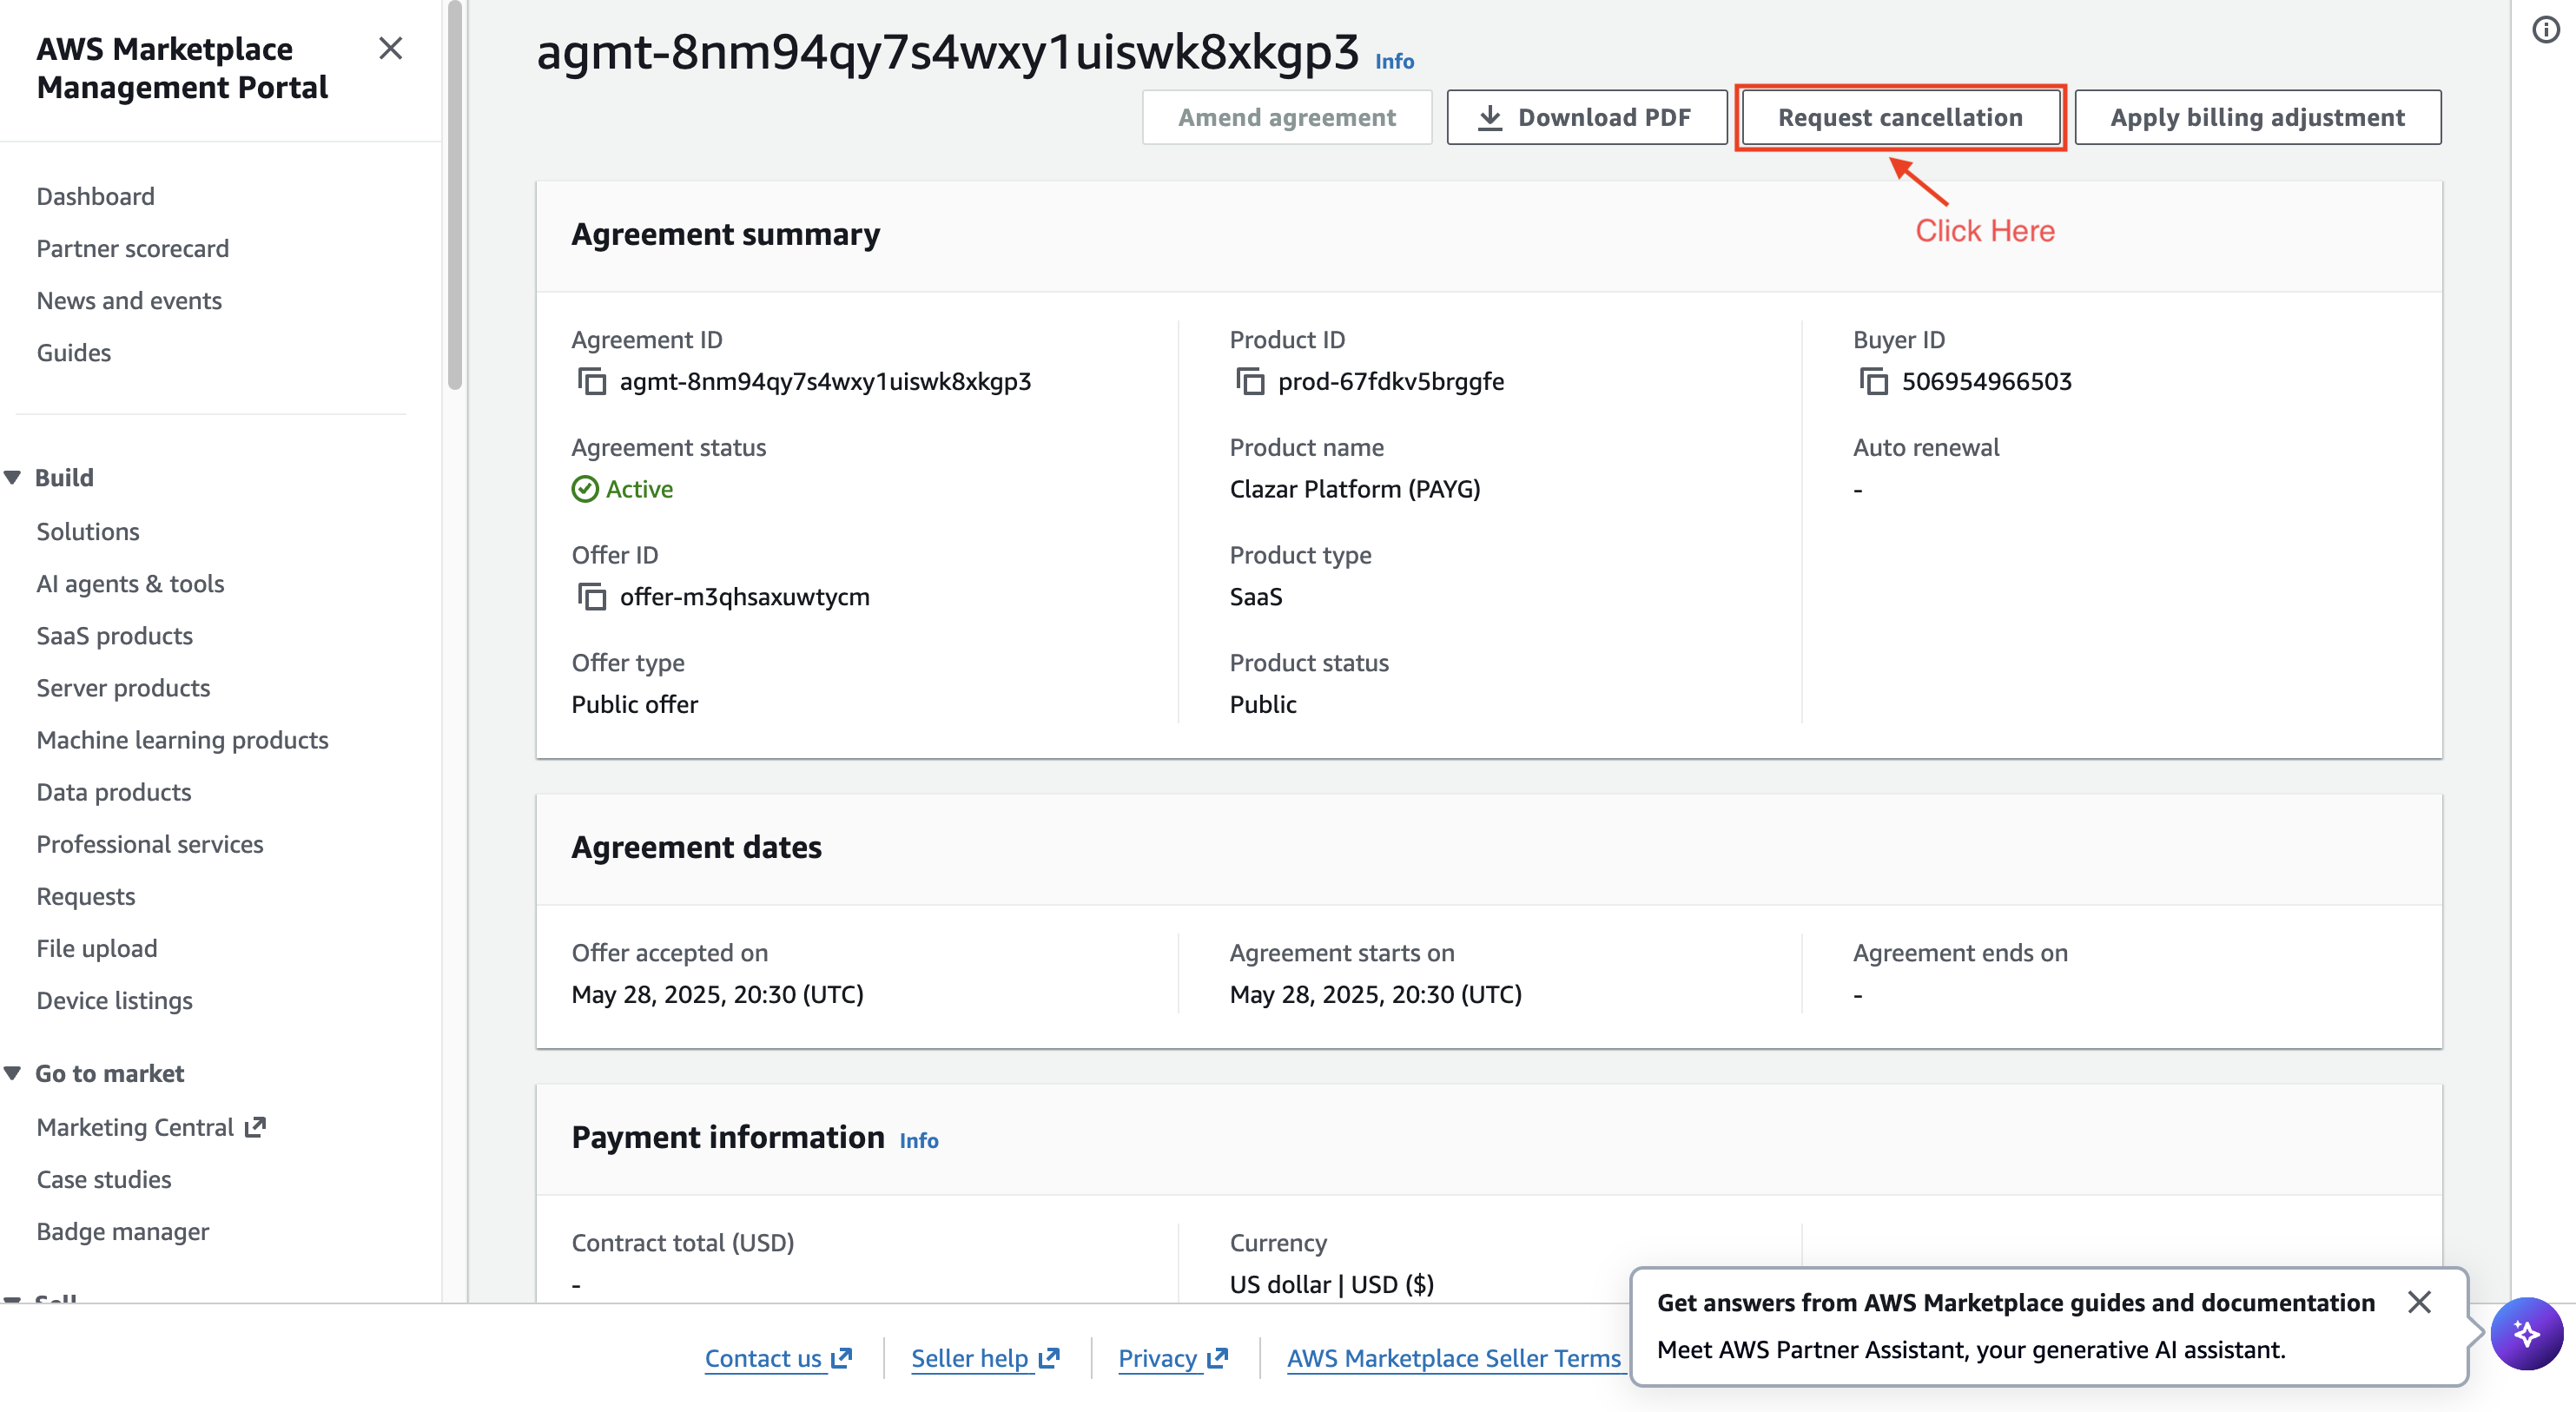Copy the Buyer ID value

[x=1873, y=381]
